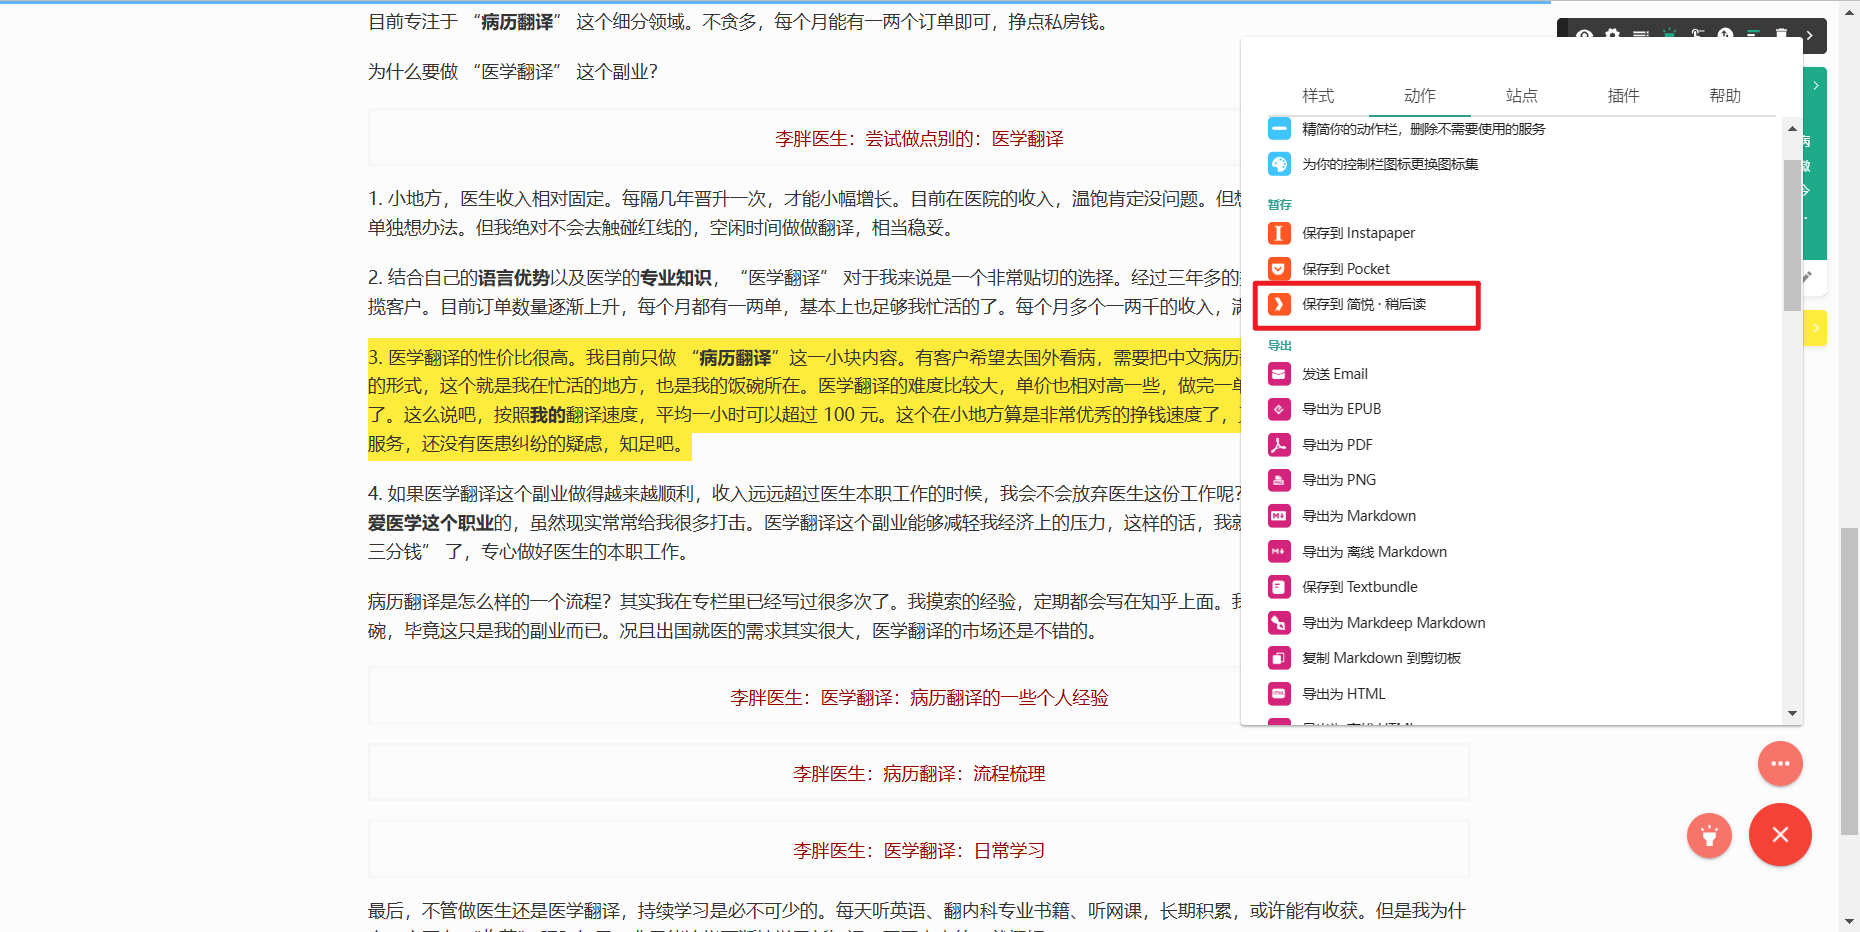Screen dimensions: 1860x932
Task: Click the account profile icon in the toolbar
Action: (x=1585, y=35)
